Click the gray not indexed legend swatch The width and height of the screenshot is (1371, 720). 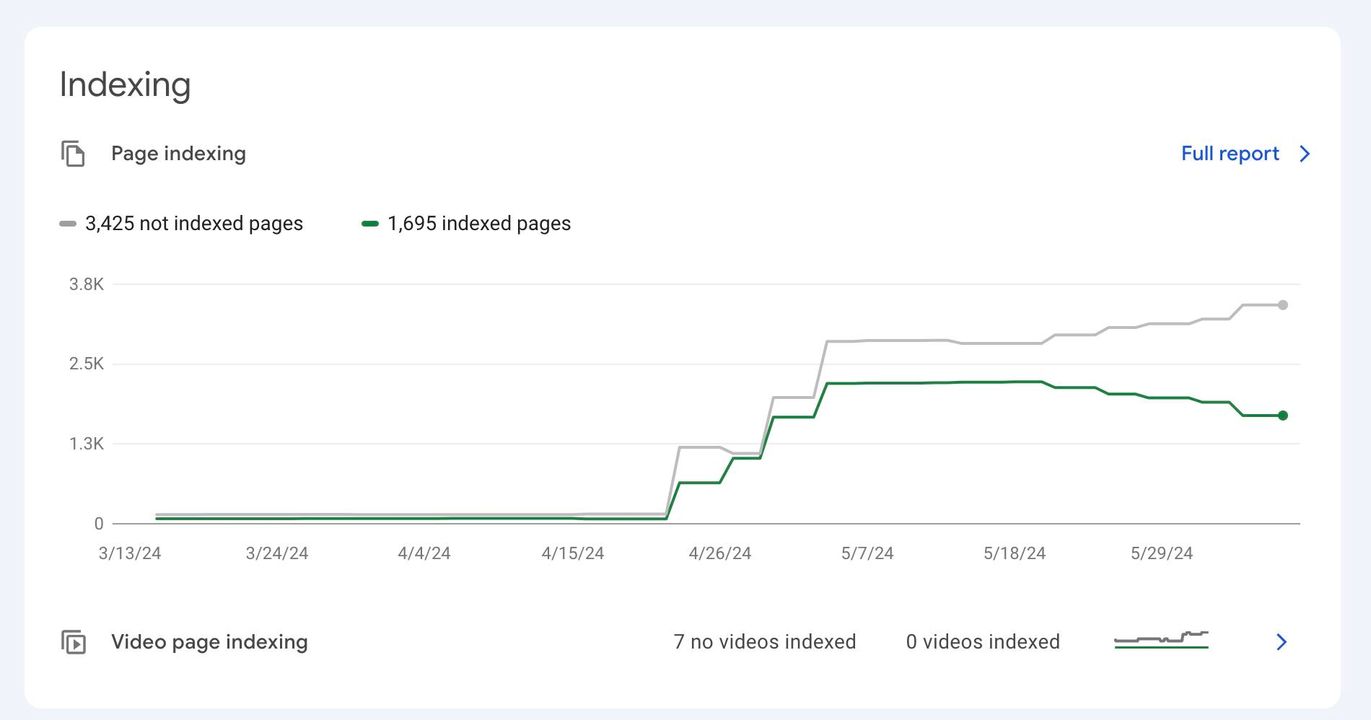click(68, 224)
